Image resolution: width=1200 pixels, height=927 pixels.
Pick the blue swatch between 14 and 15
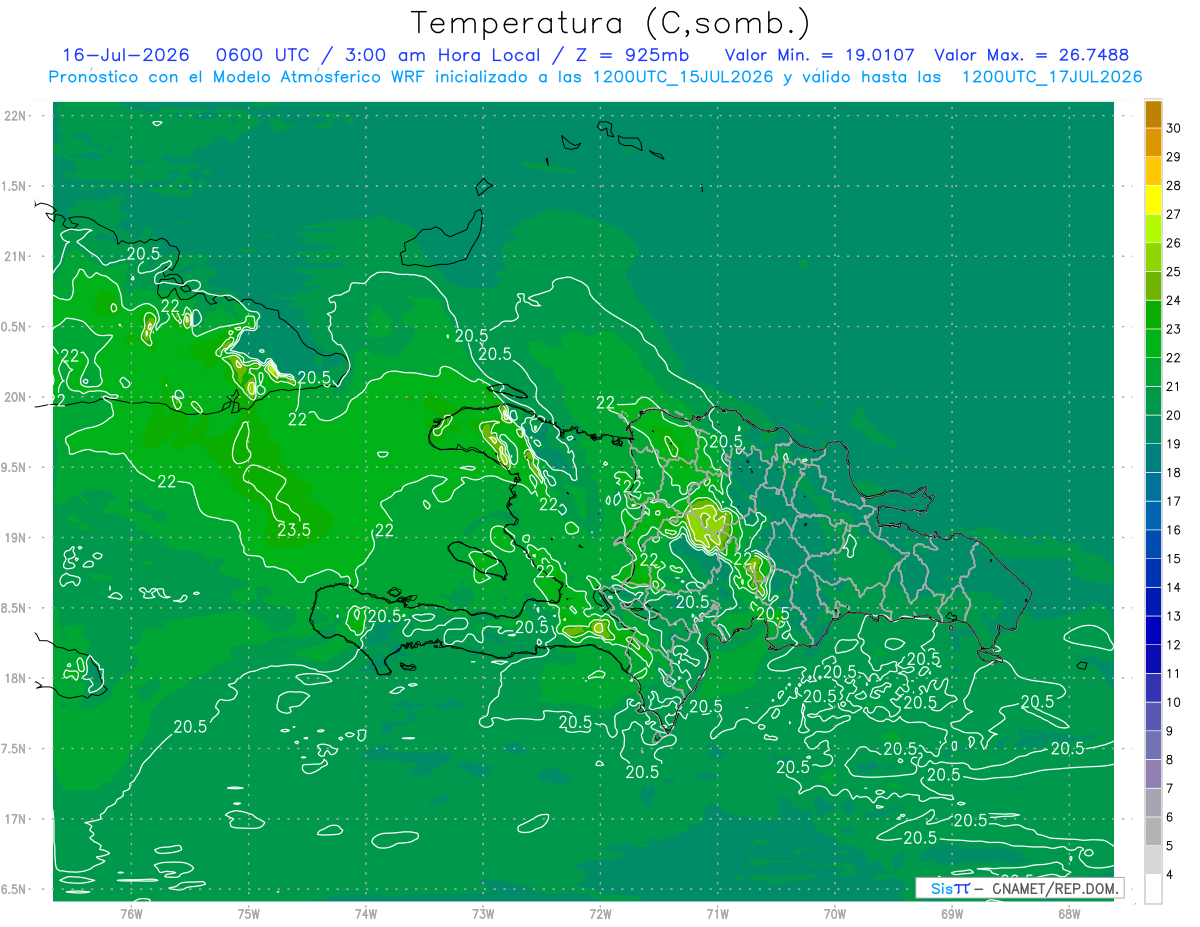point(1153,573)
